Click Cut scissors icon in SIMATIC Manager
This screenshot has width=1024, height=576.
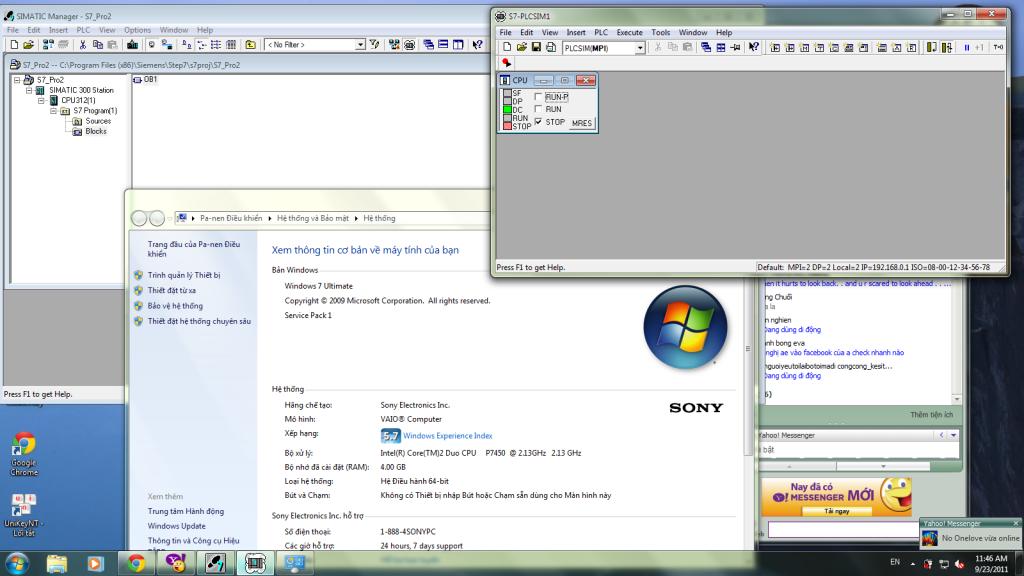click(x=82, y=44)
